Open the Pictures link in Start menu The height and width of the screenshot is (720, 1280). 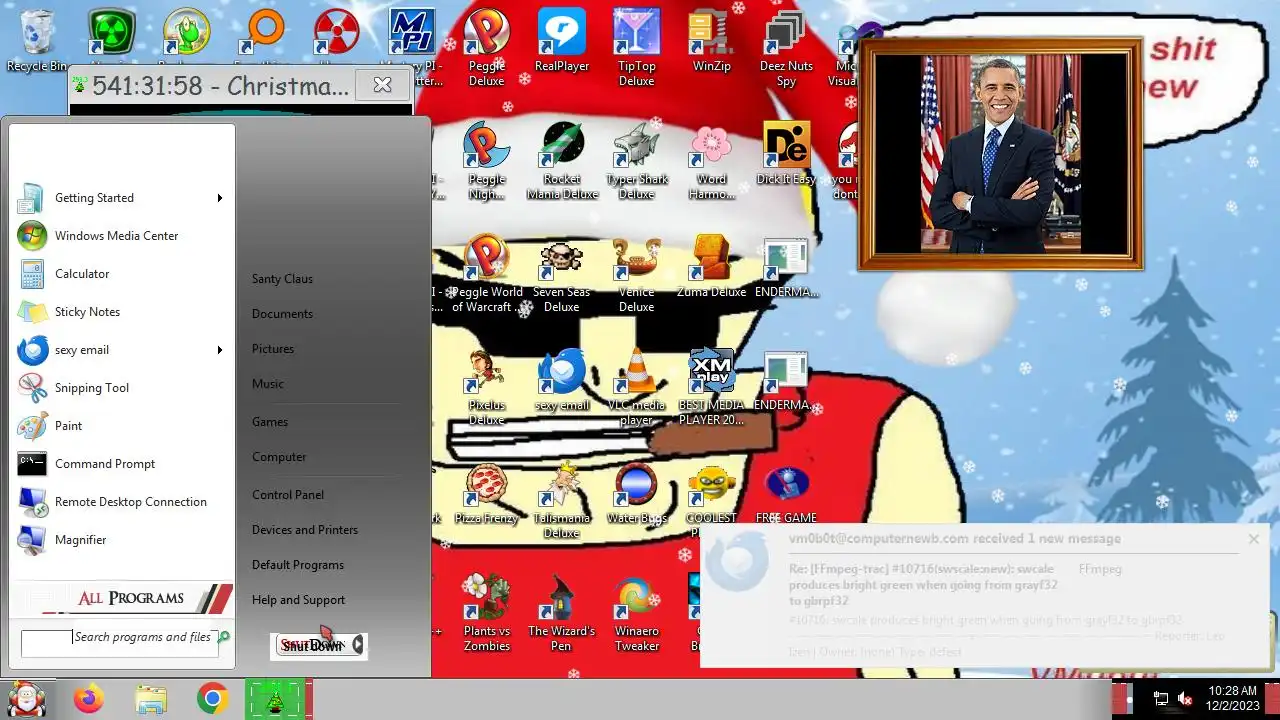[273, 349]
